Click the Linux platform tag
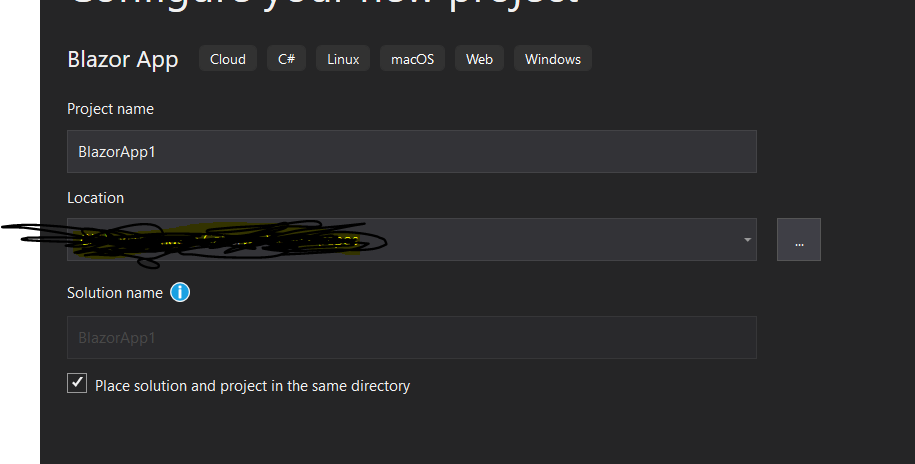Screen dimensions: 915x464 pyautogui.click(x=343, y=59)
